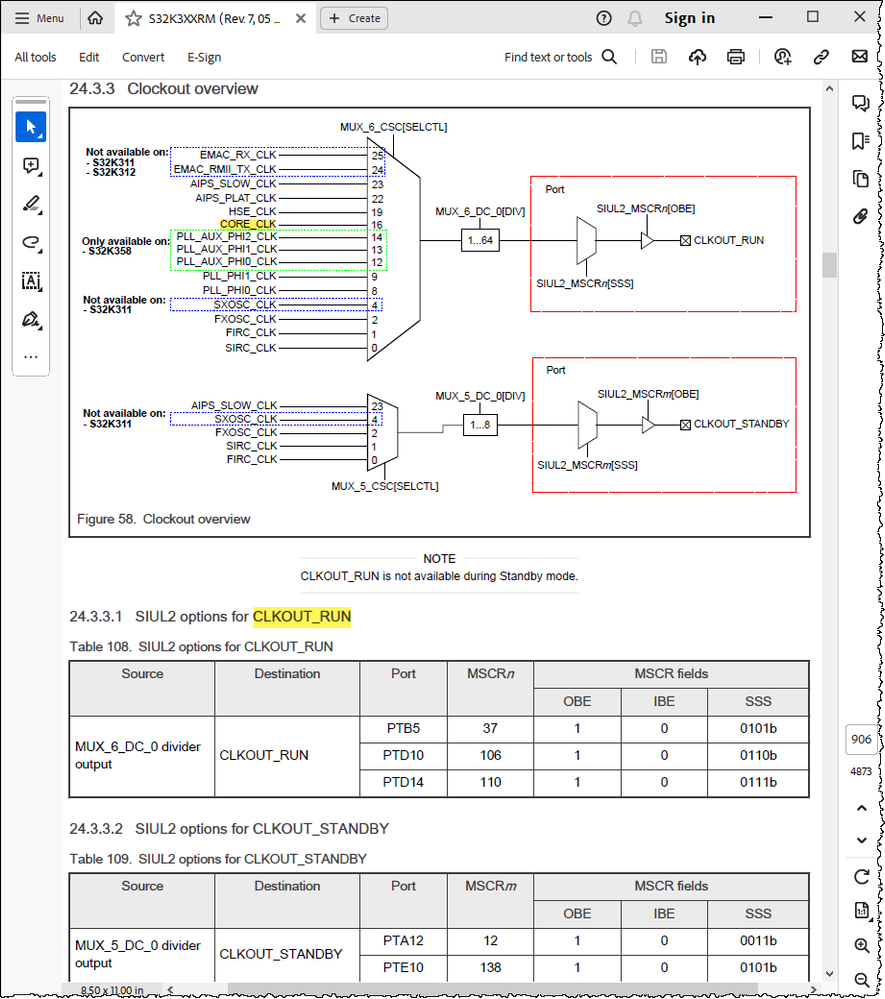
Task: Open All tools panel
Action: click(35, 57)
